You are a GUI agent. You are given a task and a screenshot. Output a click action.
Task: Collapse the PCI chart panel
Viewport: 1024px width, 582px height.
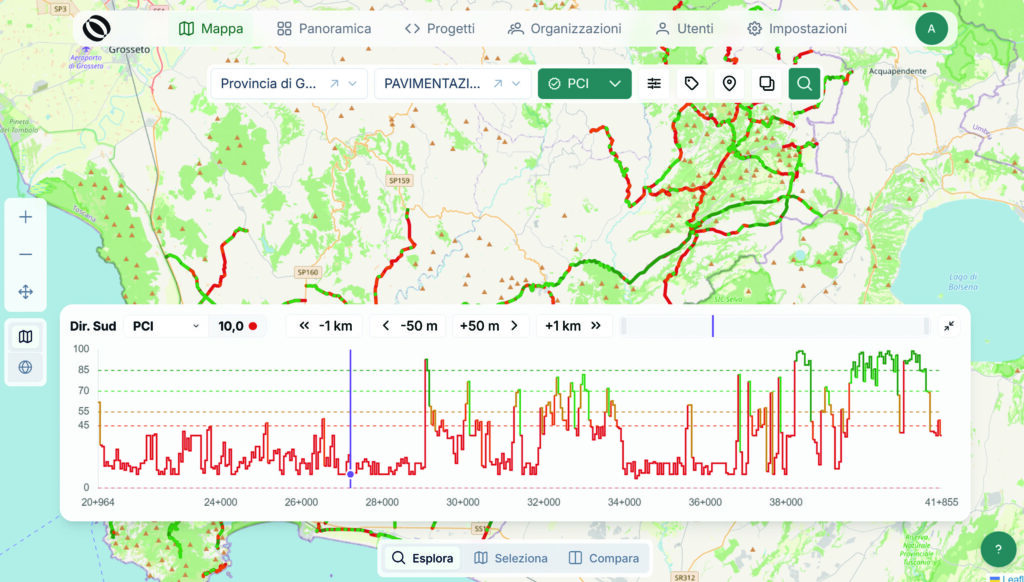pos(949,326)
